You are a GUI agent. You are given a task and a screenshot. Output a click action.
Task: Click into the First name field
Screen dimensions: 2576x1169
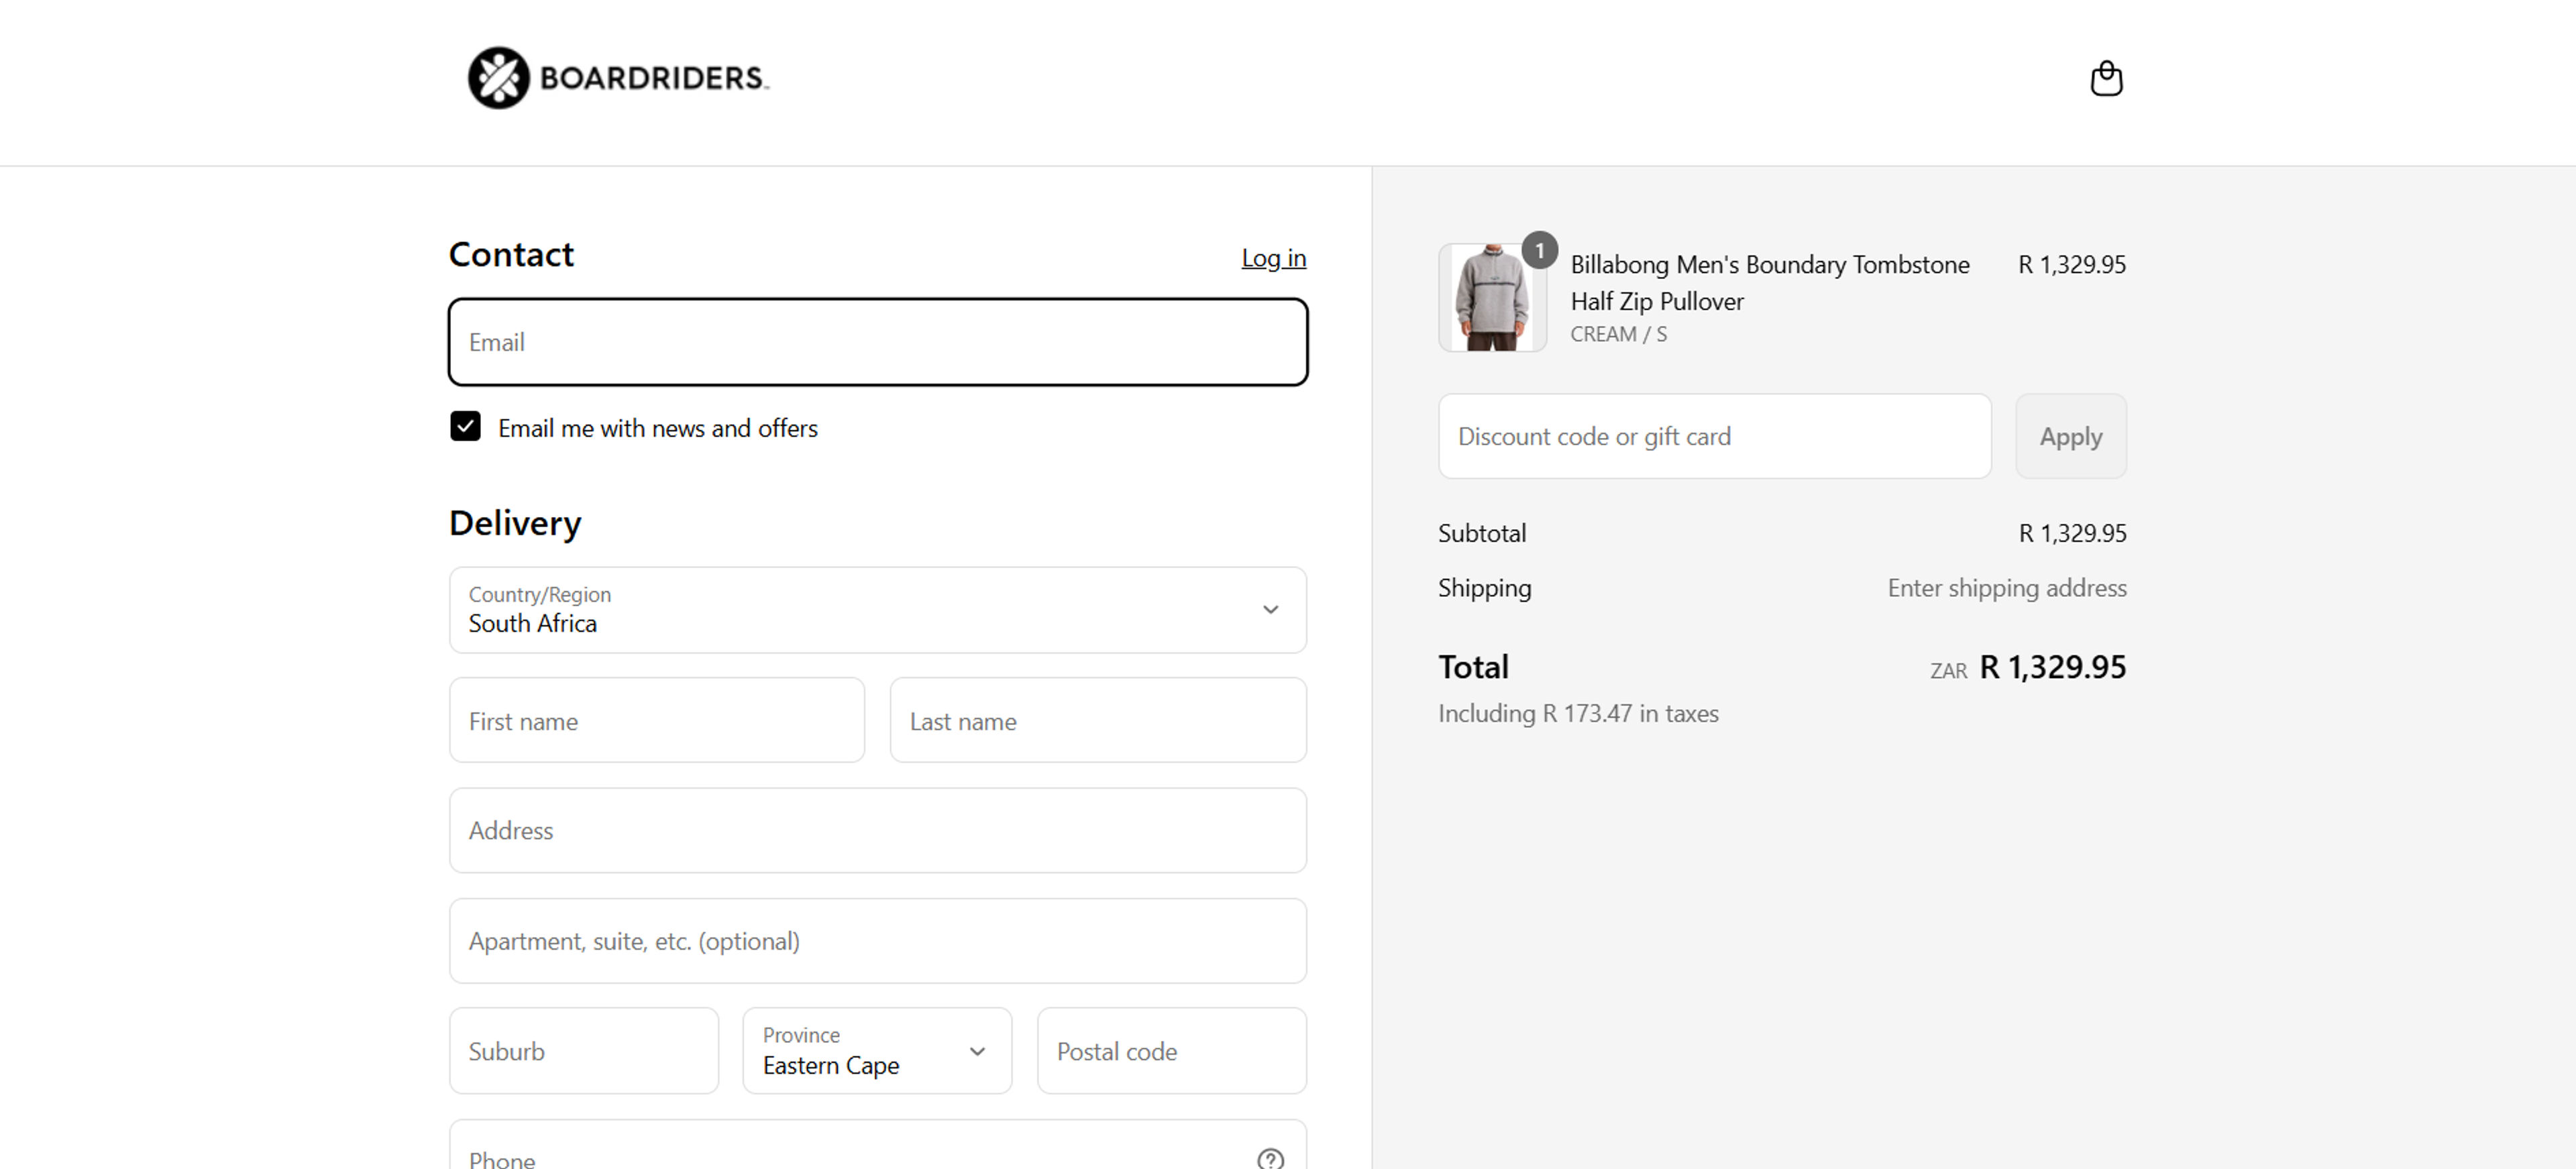656,720
